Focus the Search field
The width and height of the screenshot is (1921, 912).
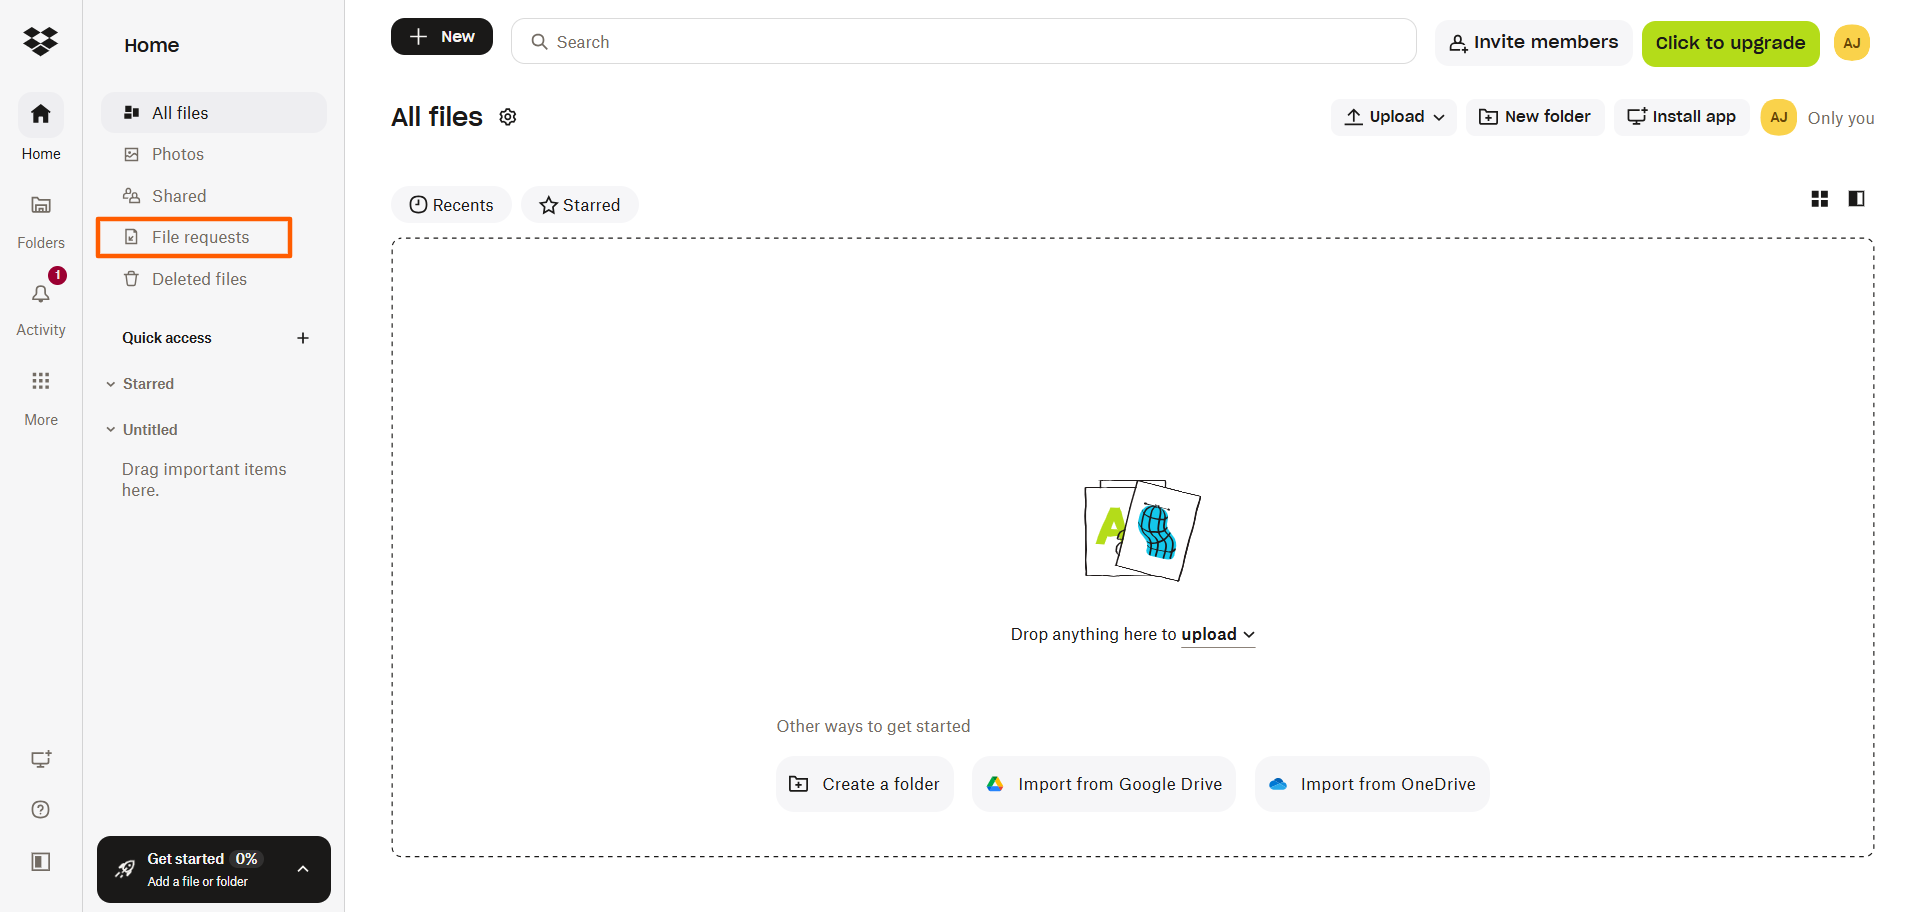pyautogui.click(x=964, y=42)
